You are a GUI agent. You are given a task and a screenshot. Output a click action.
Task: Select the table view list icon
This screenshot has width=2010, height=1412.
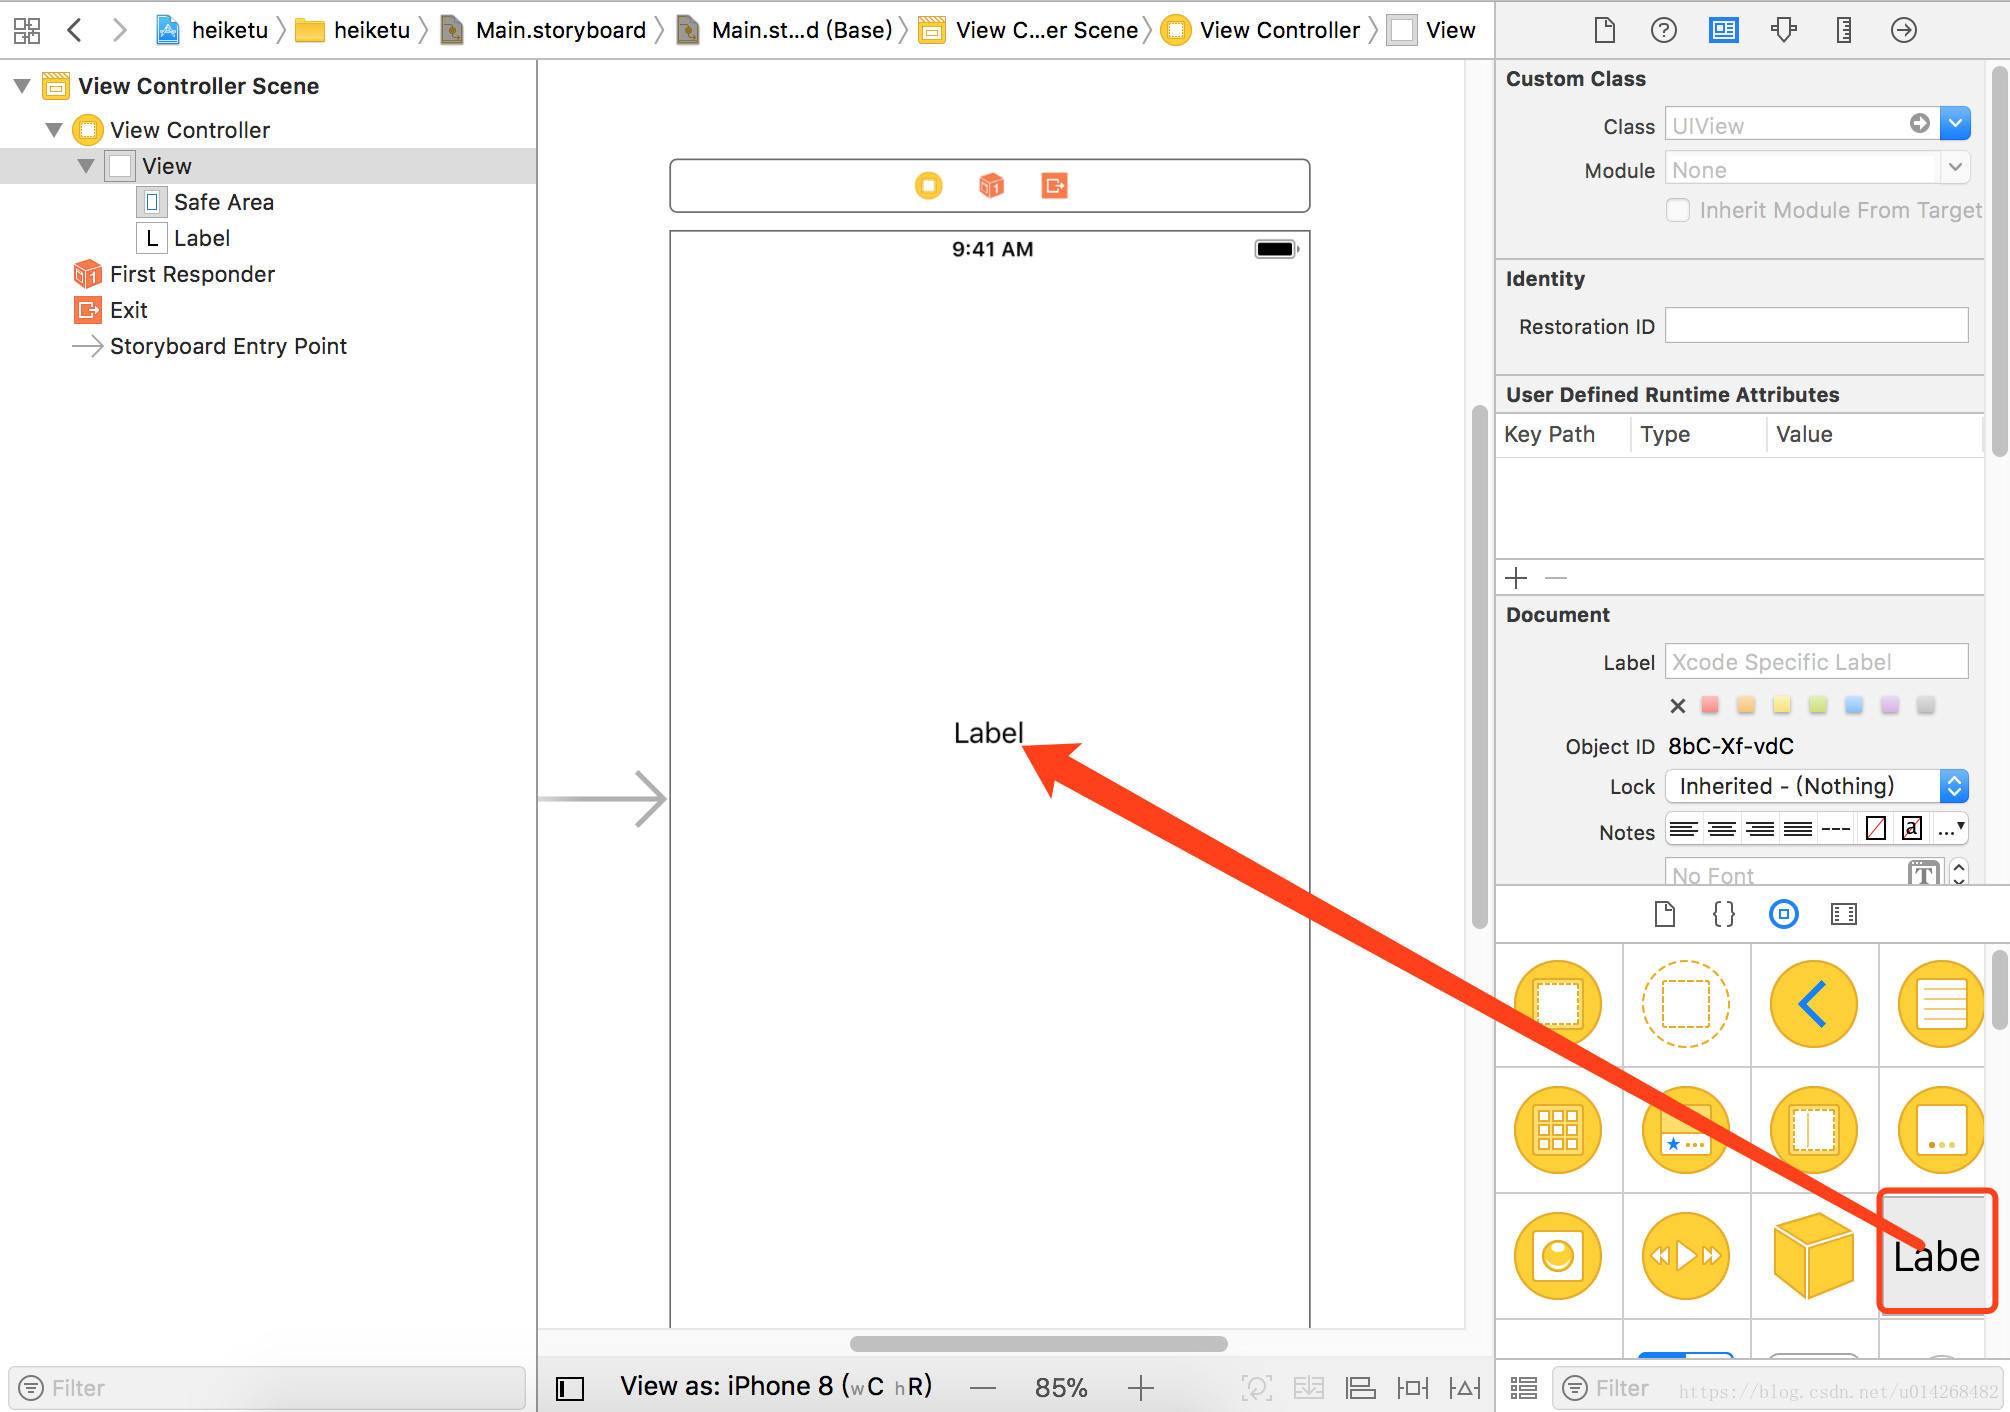1932,1004
